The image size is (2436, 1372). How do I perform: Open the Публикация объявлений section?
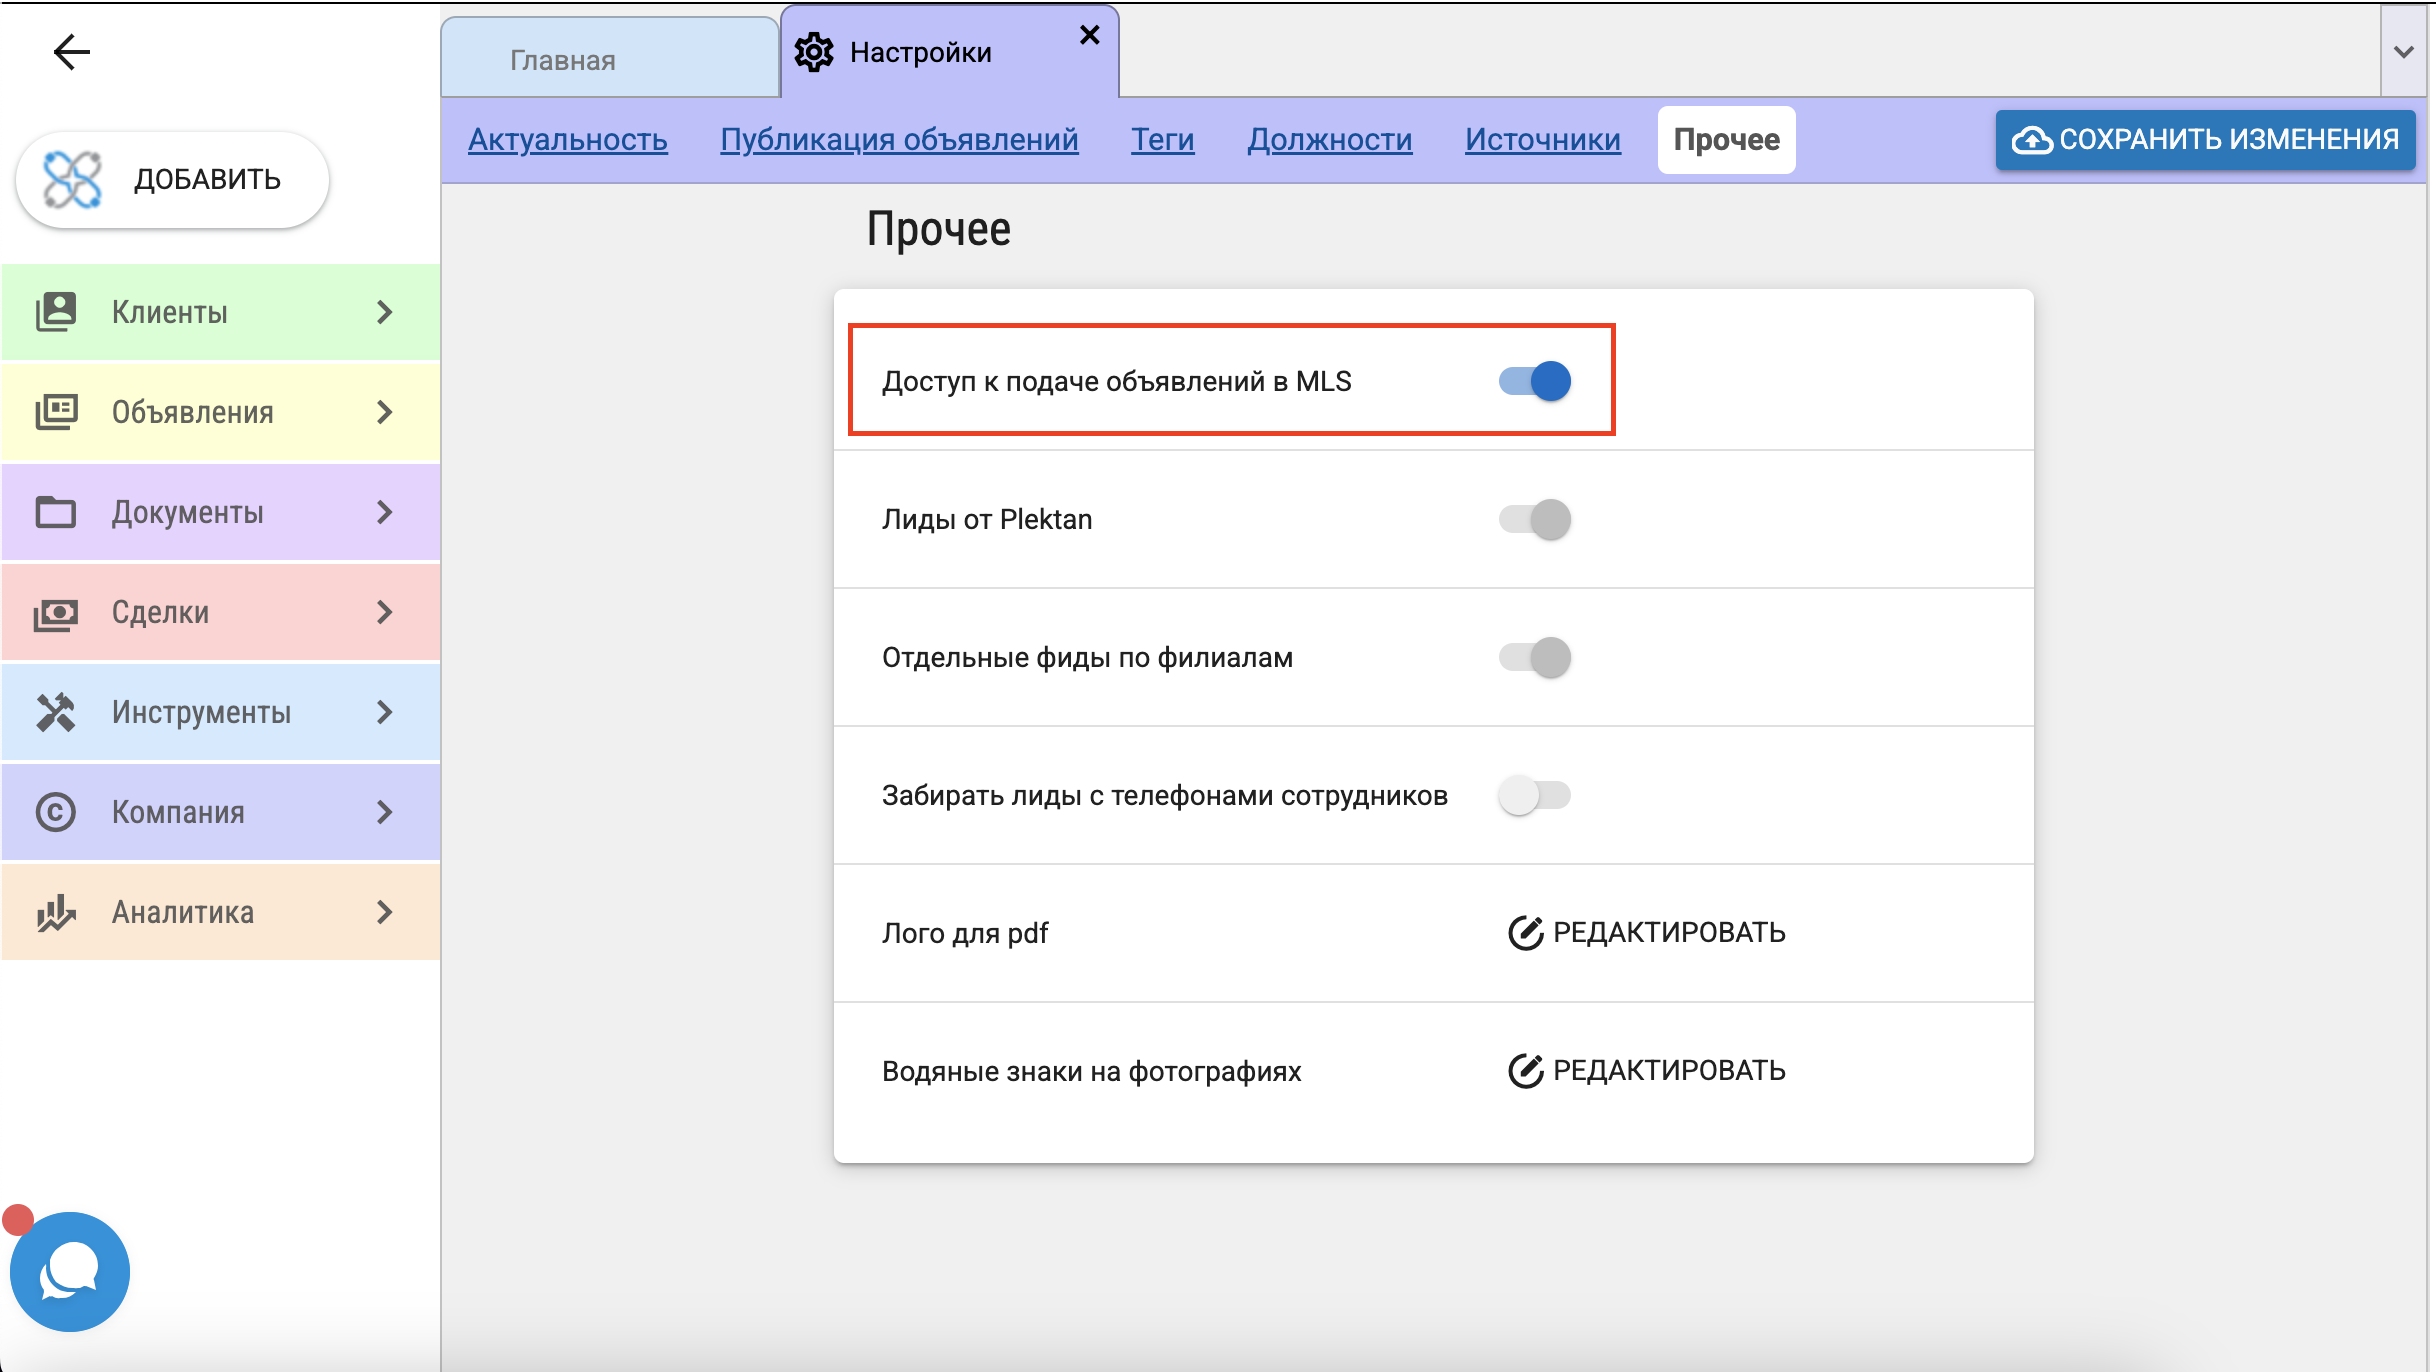pos(899,140)
